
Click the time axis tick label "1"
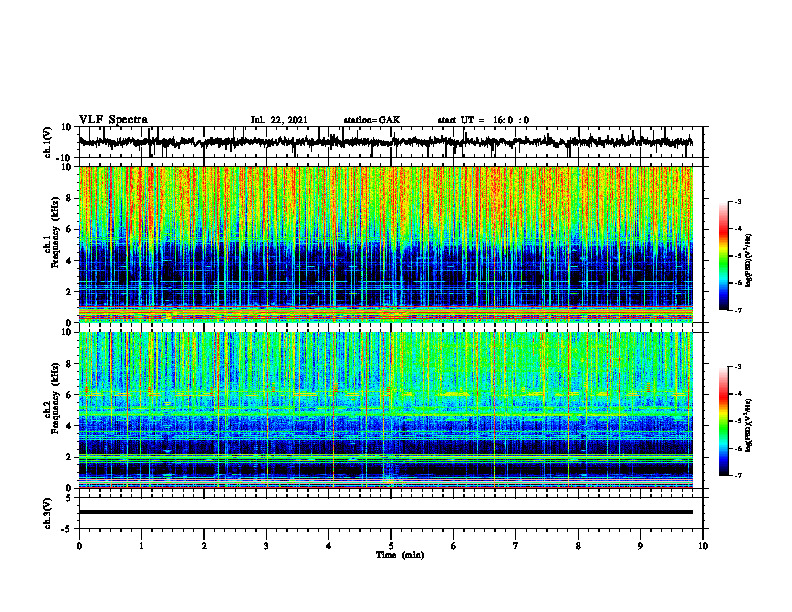coord(141,546)
